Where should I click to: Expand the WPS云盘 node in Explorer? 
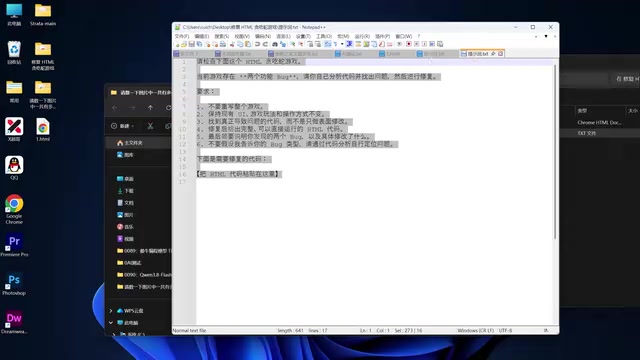click(111, 311)
